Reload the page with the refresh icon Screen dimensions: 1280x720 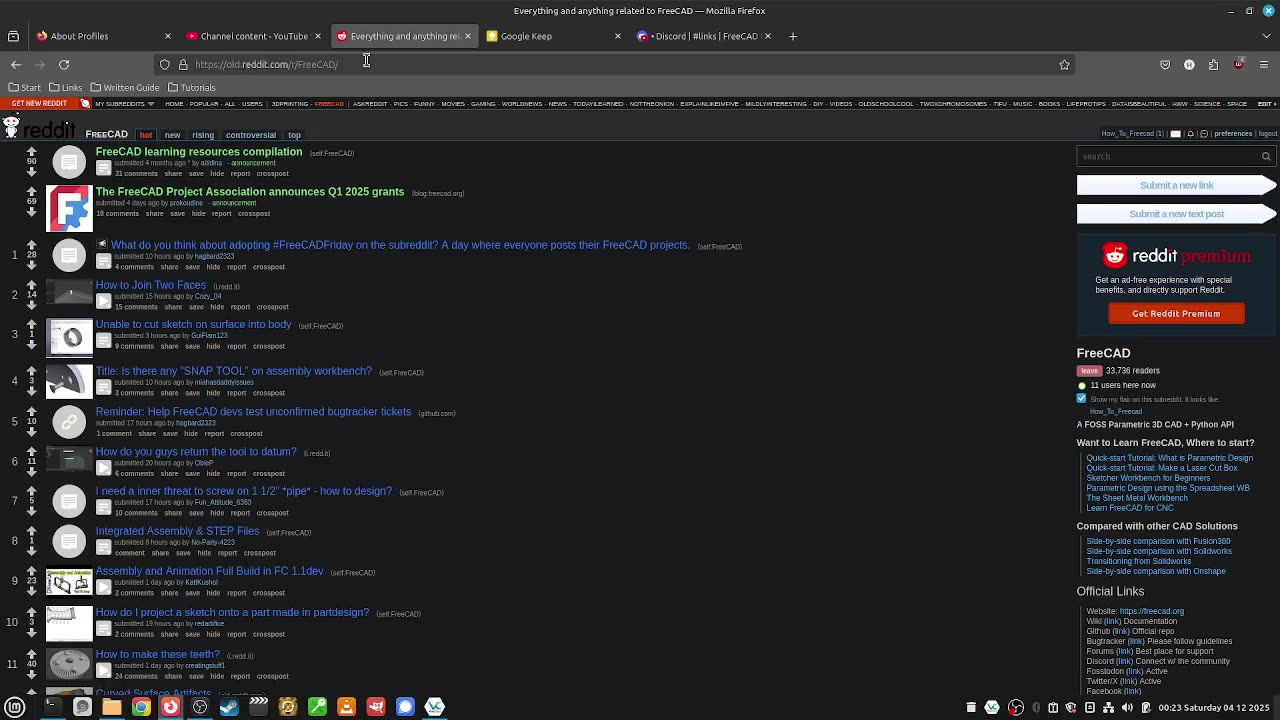pos(64,64)
